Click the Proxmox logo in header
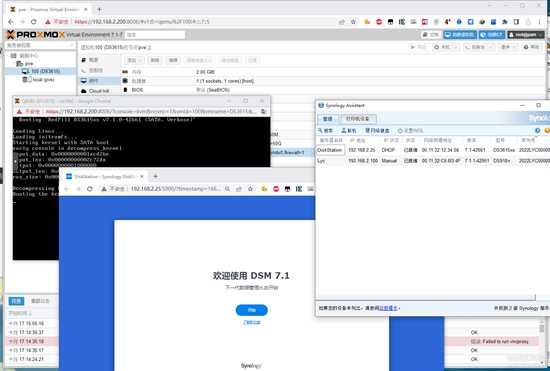 click(x=36, y=34)
